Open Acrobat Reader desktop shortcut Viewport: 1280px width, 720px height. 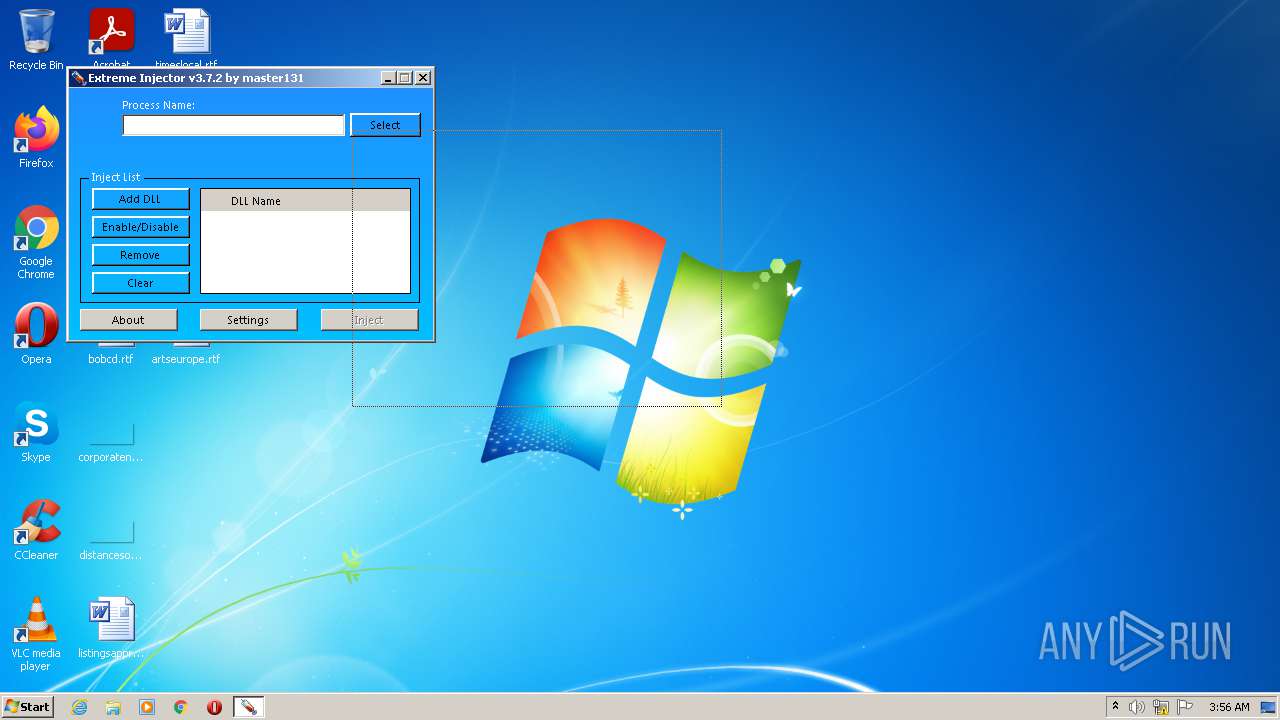point(111,32)
